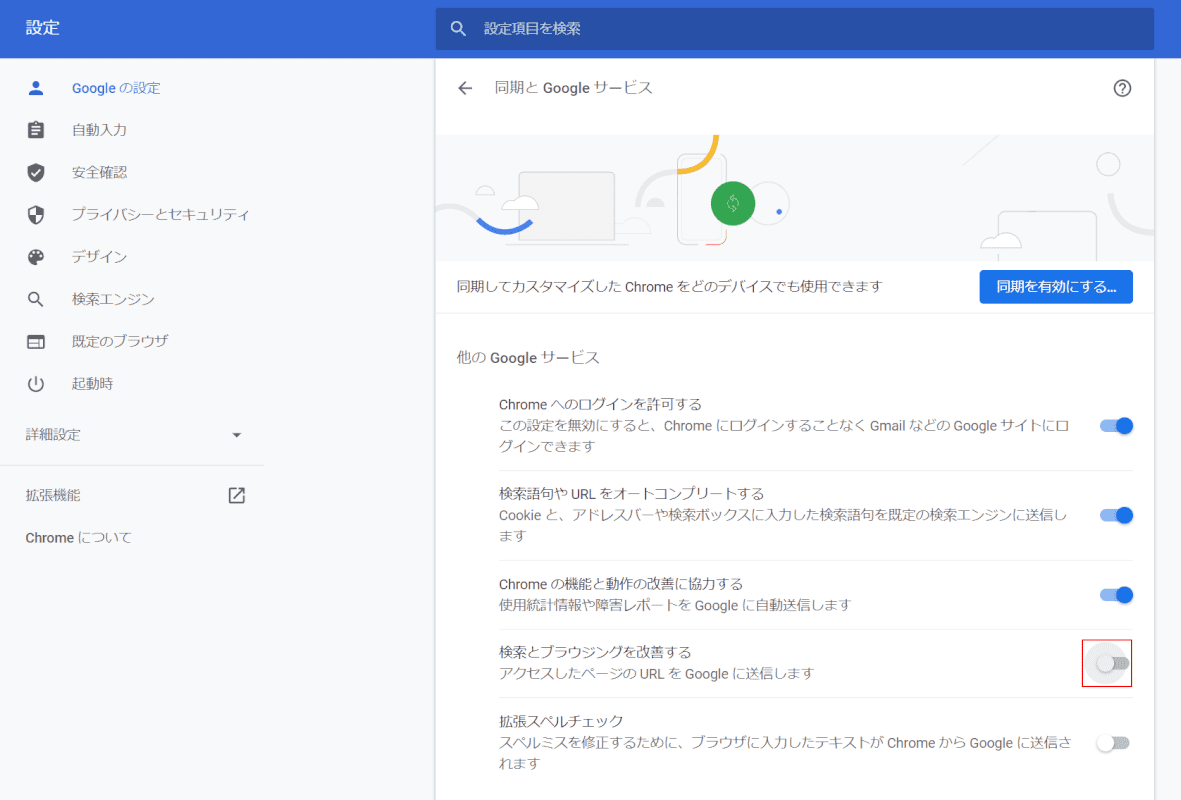The image size is (1181, 800).
Task: Expand the 詳細設定 dropdown arrow
Action: point(237,435)
